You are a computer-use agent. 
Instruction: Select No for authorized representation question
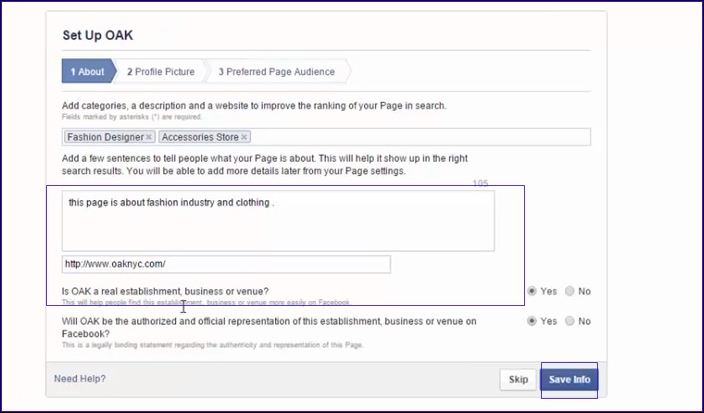569,321
